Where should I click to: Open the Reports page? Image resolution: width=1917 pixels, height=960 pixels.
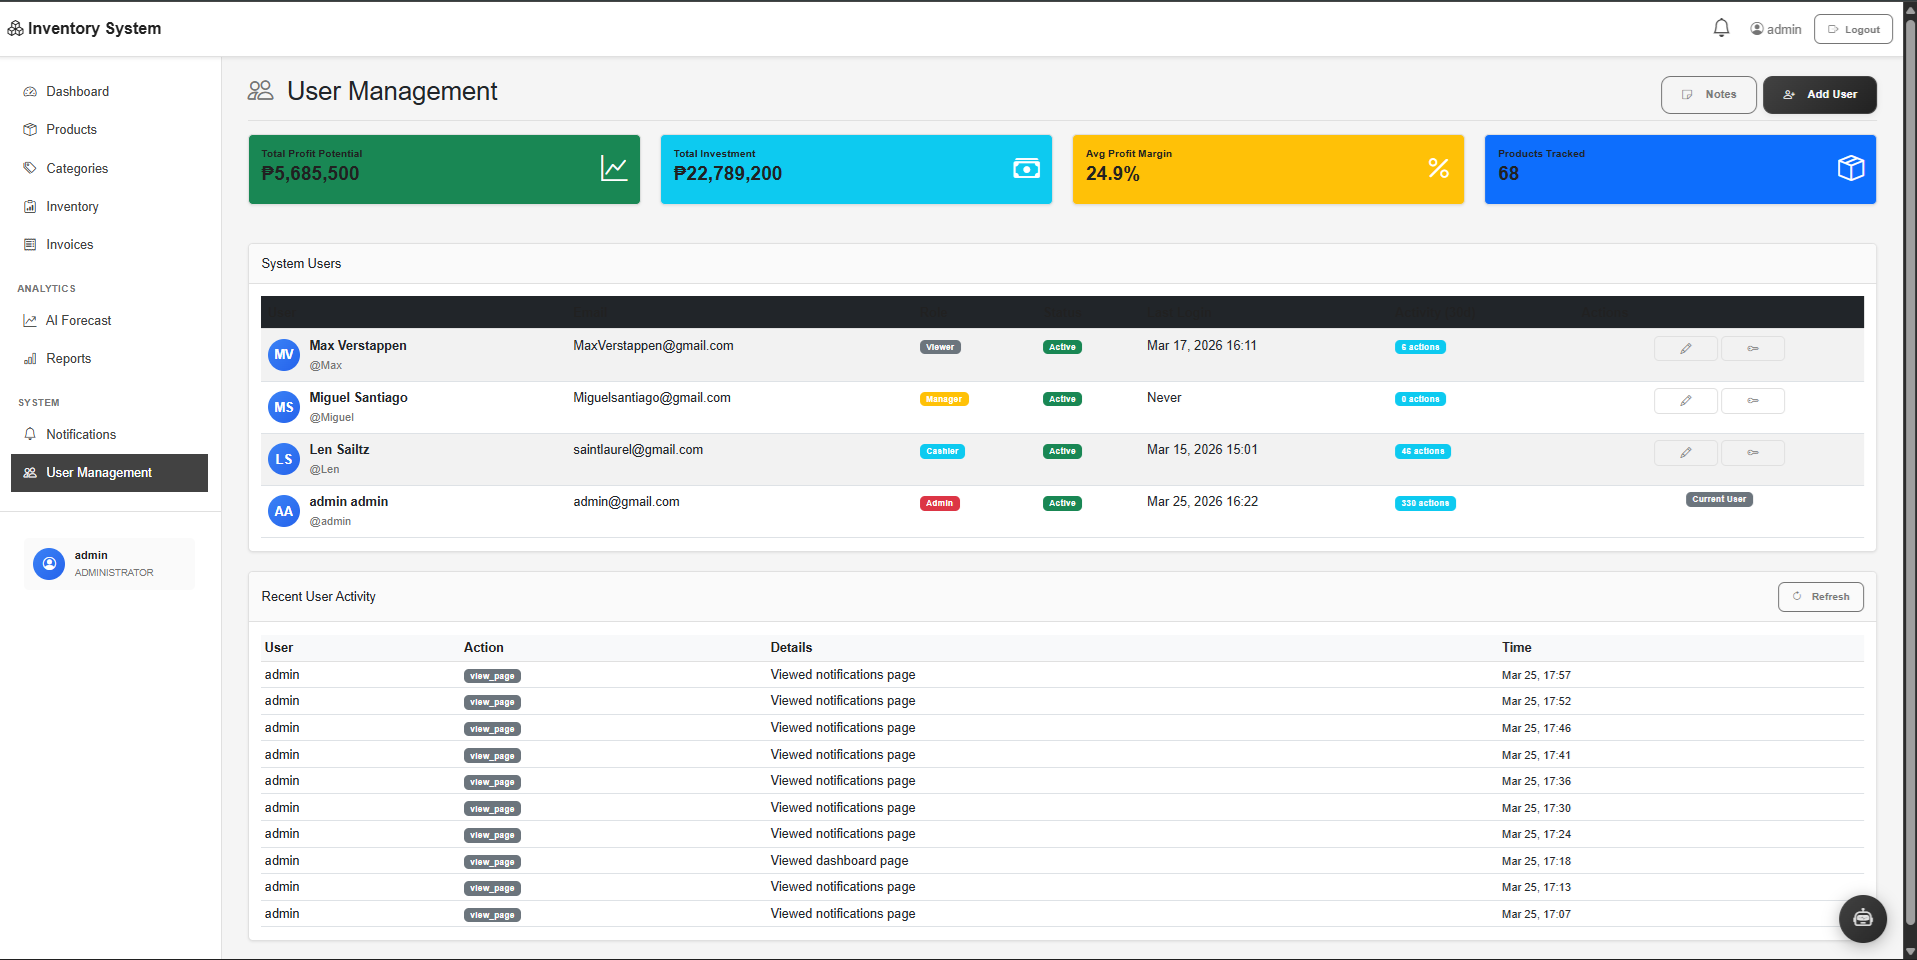point(67,358)
